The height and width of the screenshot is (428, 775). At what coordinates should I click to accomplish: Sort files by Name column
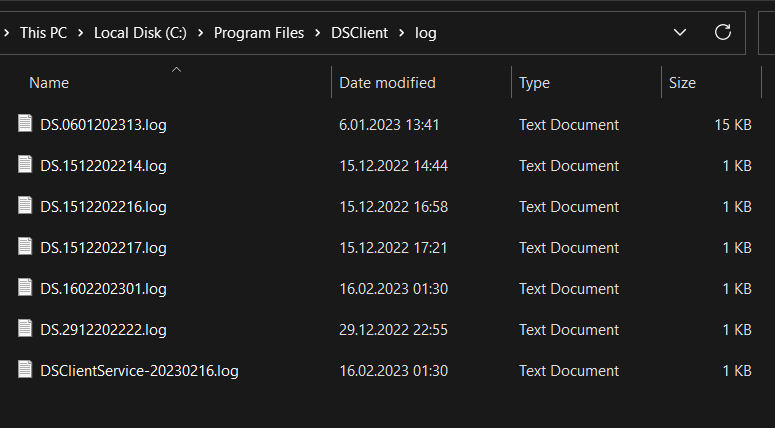click(49, 83)
